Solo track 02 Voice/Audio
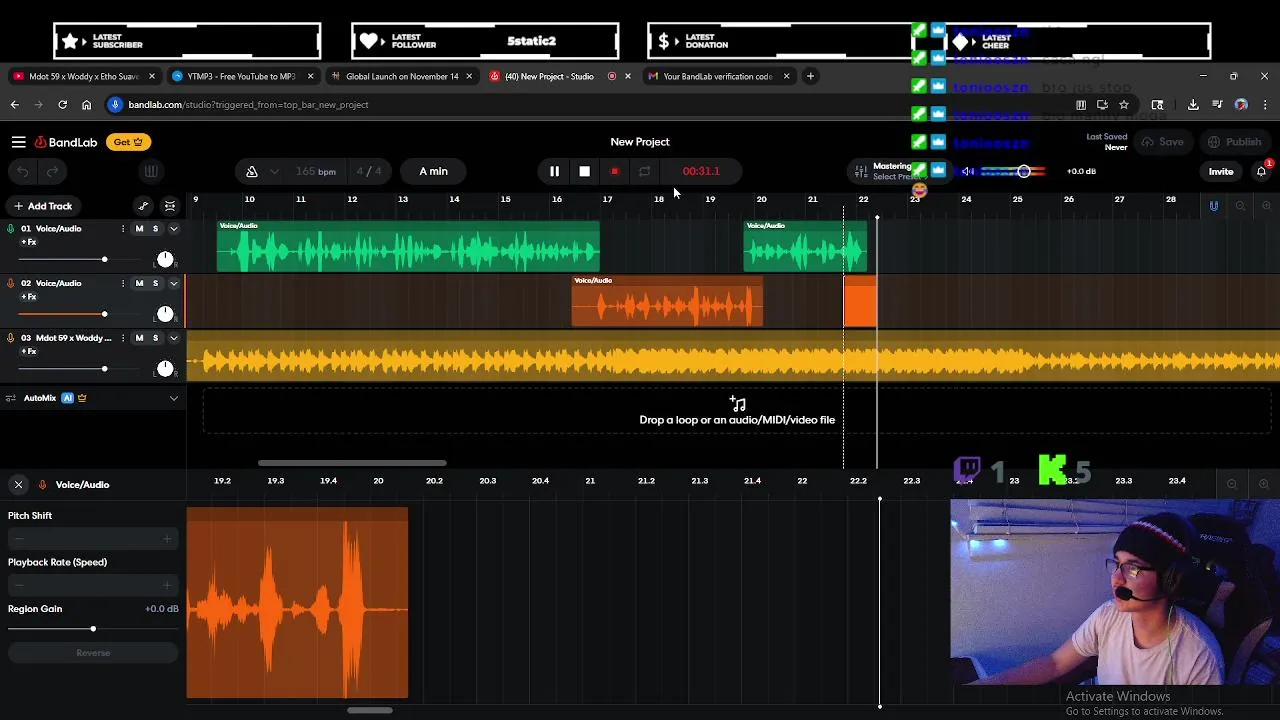Image resolution: width=1280 pixels, height=720 pixels. click(155, 283)
